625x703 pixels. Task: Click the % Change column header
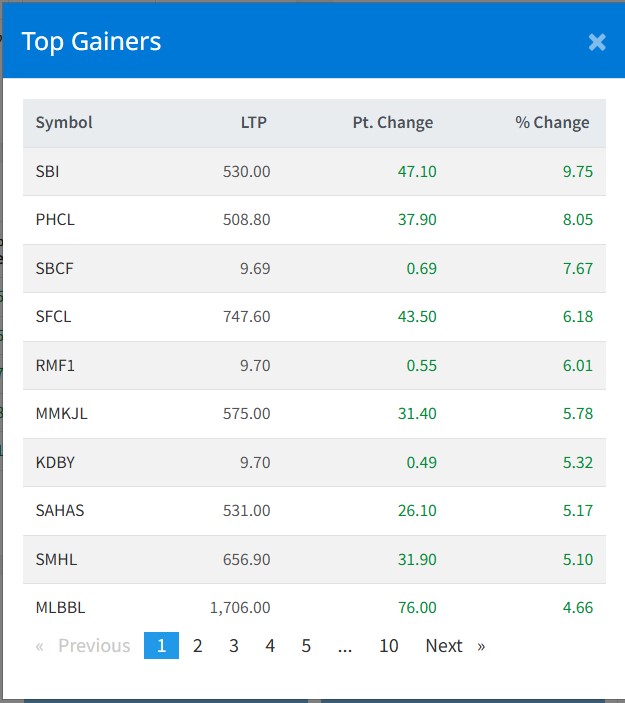pos(552,123)
